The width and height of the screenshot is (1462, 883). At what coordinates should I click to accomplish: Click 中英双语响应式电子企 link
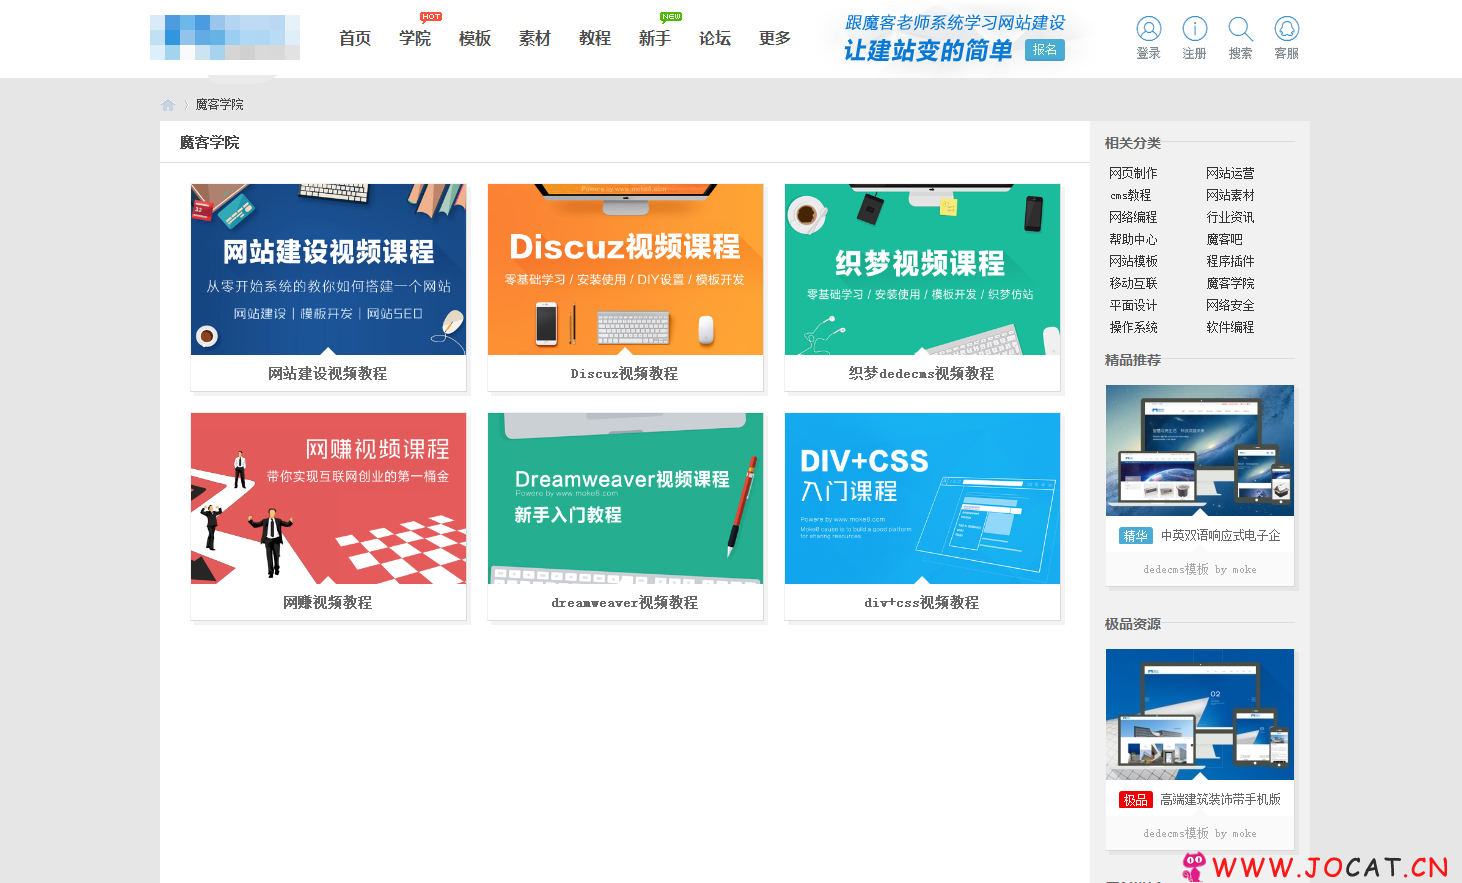[1220, 536]
